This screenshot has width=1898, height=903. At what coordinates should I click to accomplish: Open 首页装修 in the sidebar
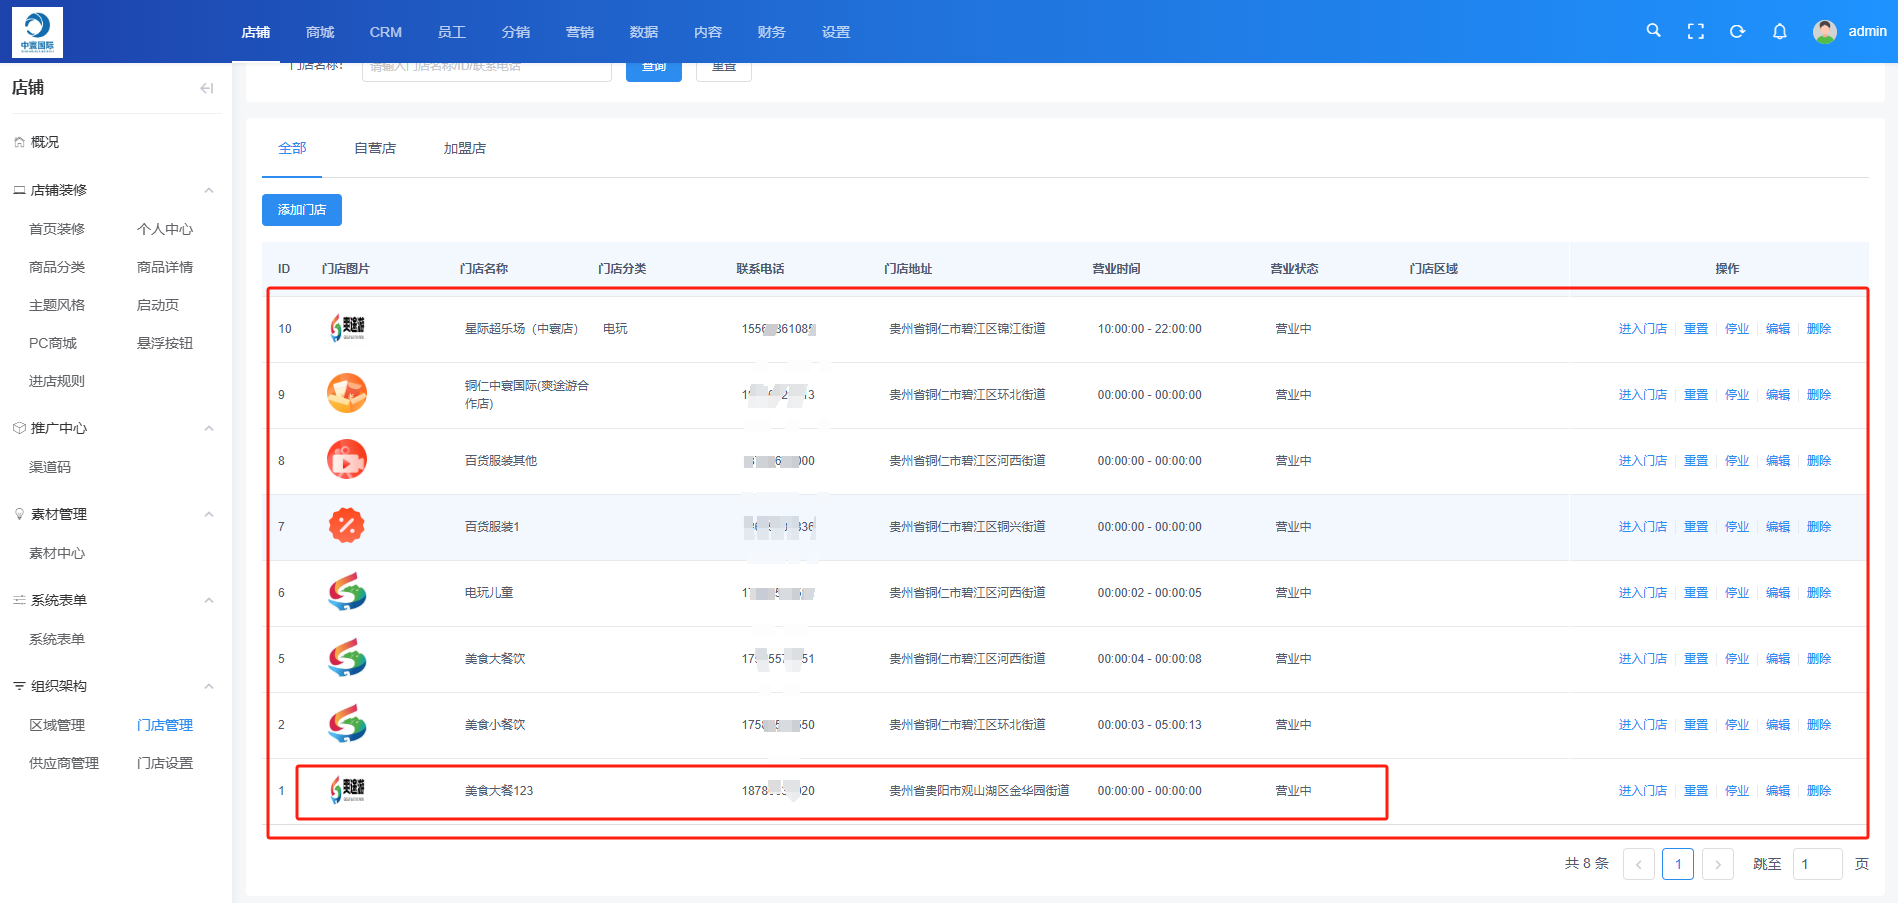(57, 229)
